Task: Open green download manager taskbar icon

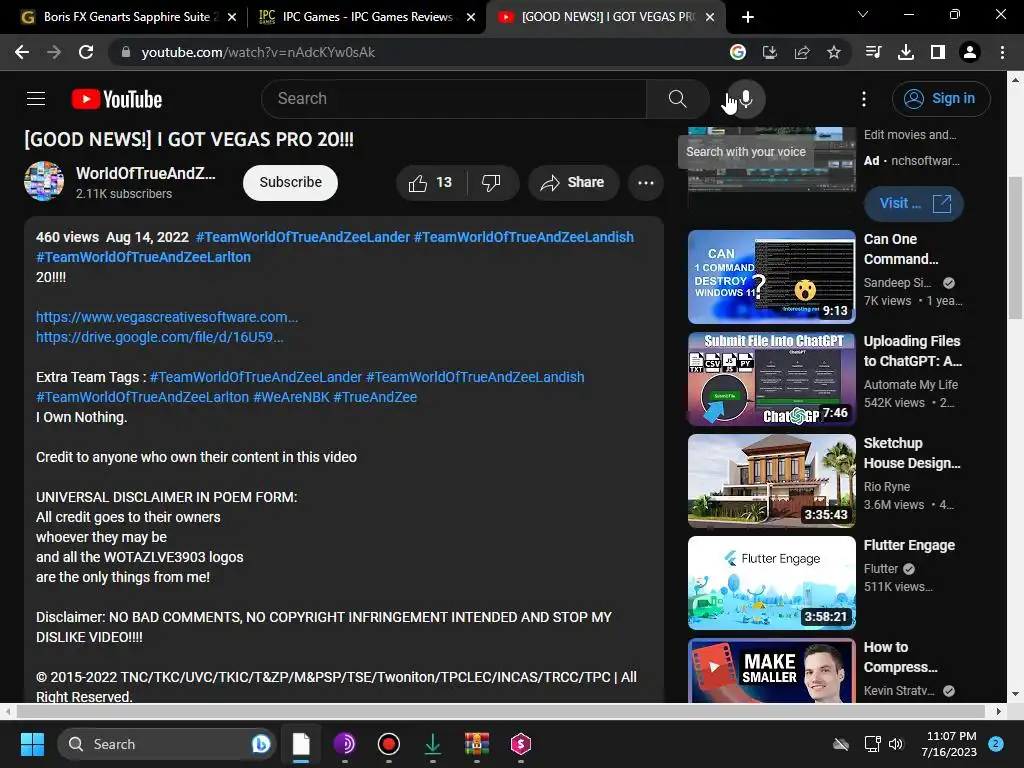Action: point(432,744)
